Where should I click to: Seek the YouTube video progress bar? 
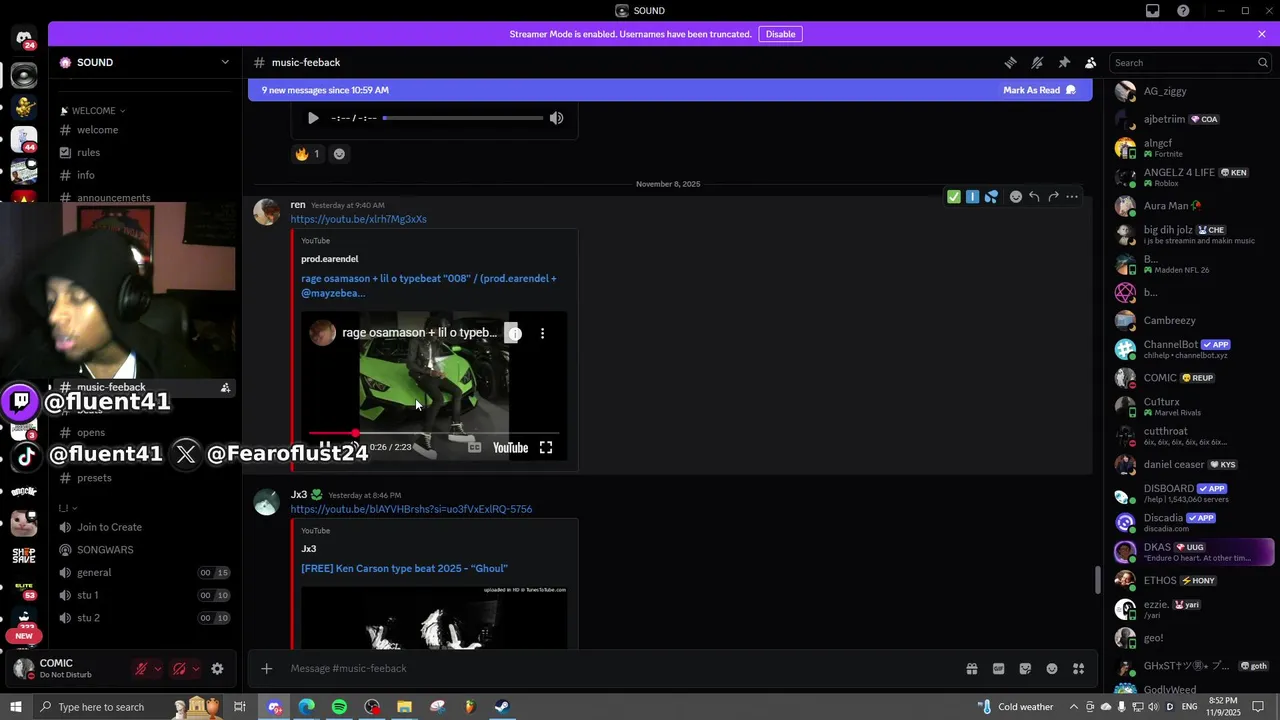[434, 433]
